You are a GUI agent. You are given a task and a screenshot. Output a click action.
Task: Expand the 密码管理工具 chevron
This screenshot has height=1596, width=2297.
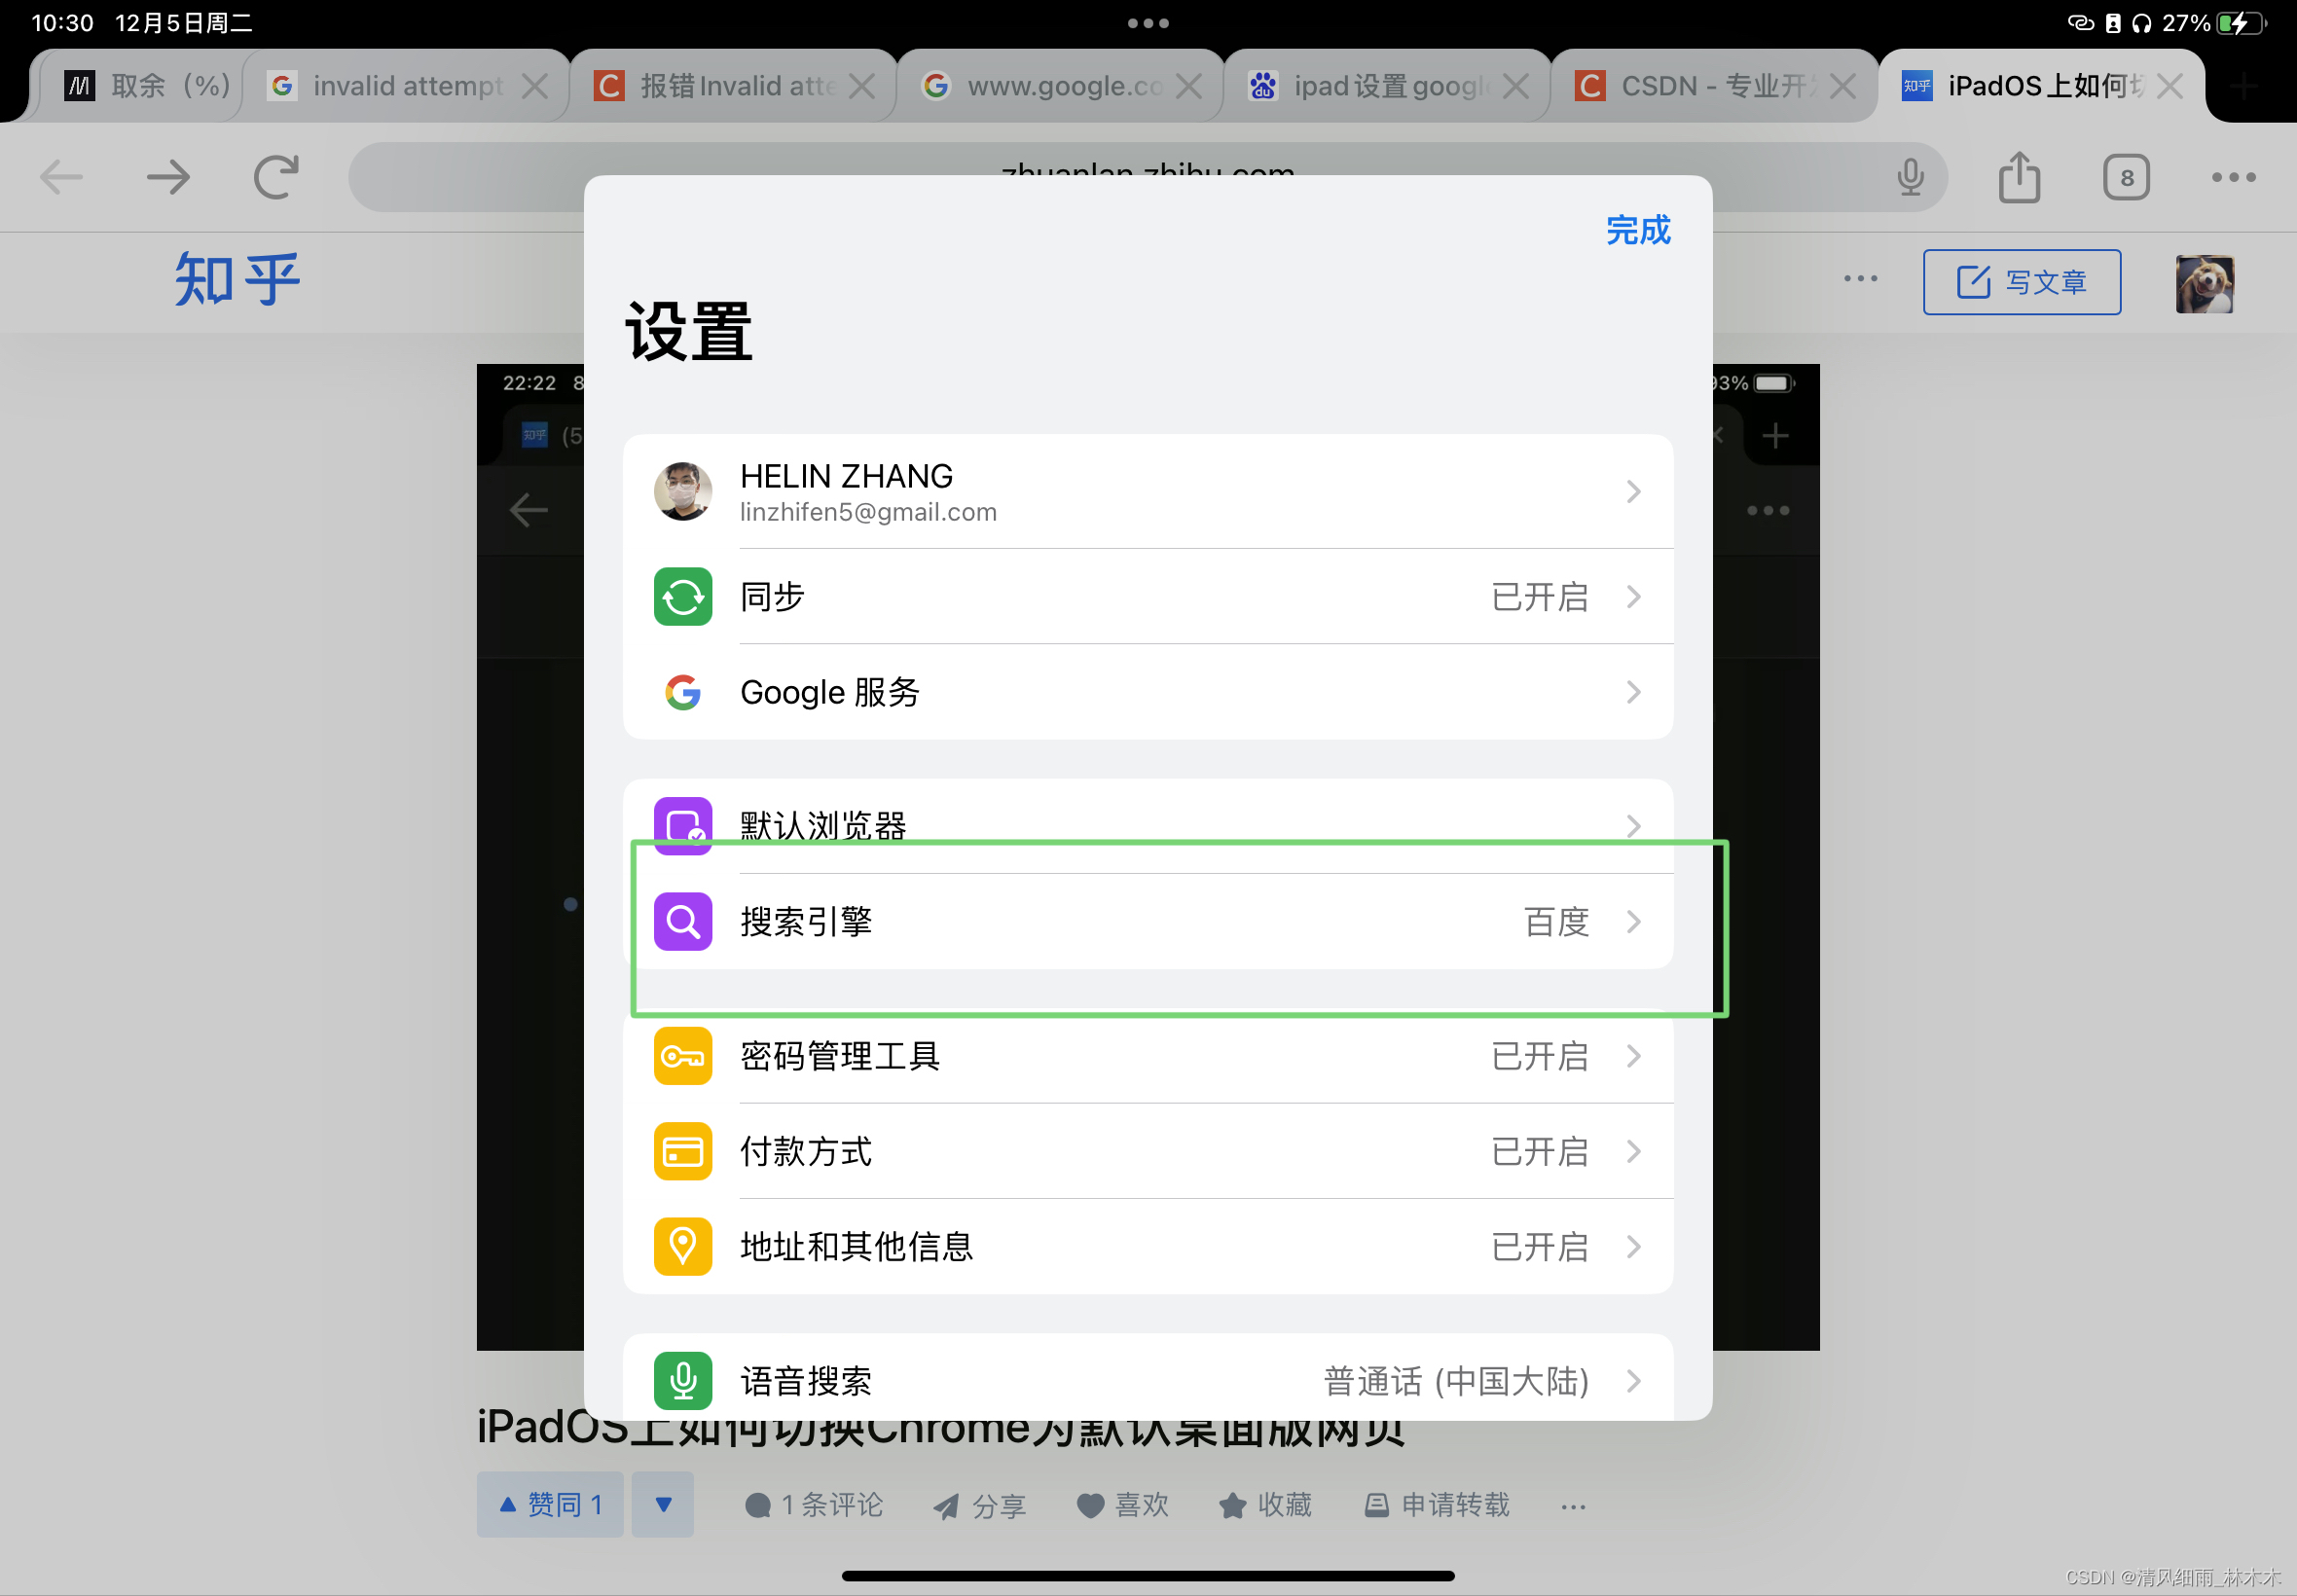[x=1633, y=1056]
